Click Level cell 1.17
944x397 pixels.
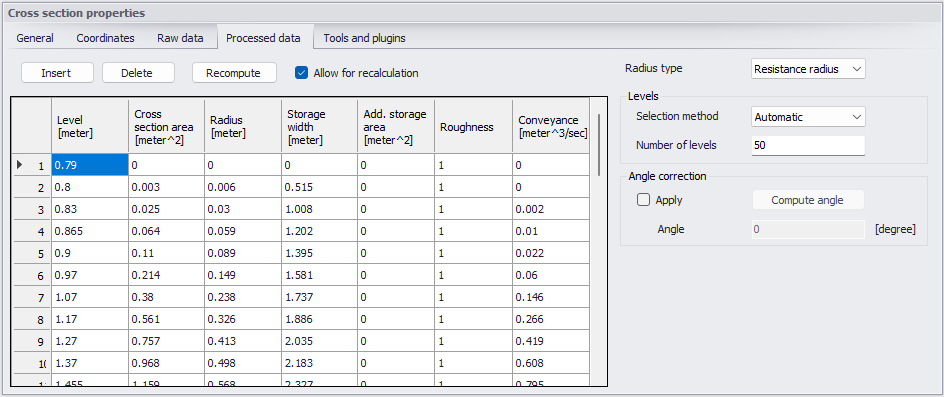[90, 319]
